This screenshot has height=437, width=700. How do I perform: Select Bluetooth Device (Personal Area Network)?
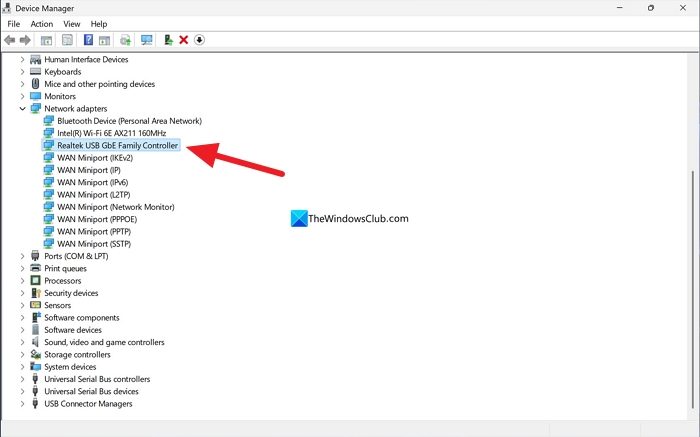[x=129, y=121]
